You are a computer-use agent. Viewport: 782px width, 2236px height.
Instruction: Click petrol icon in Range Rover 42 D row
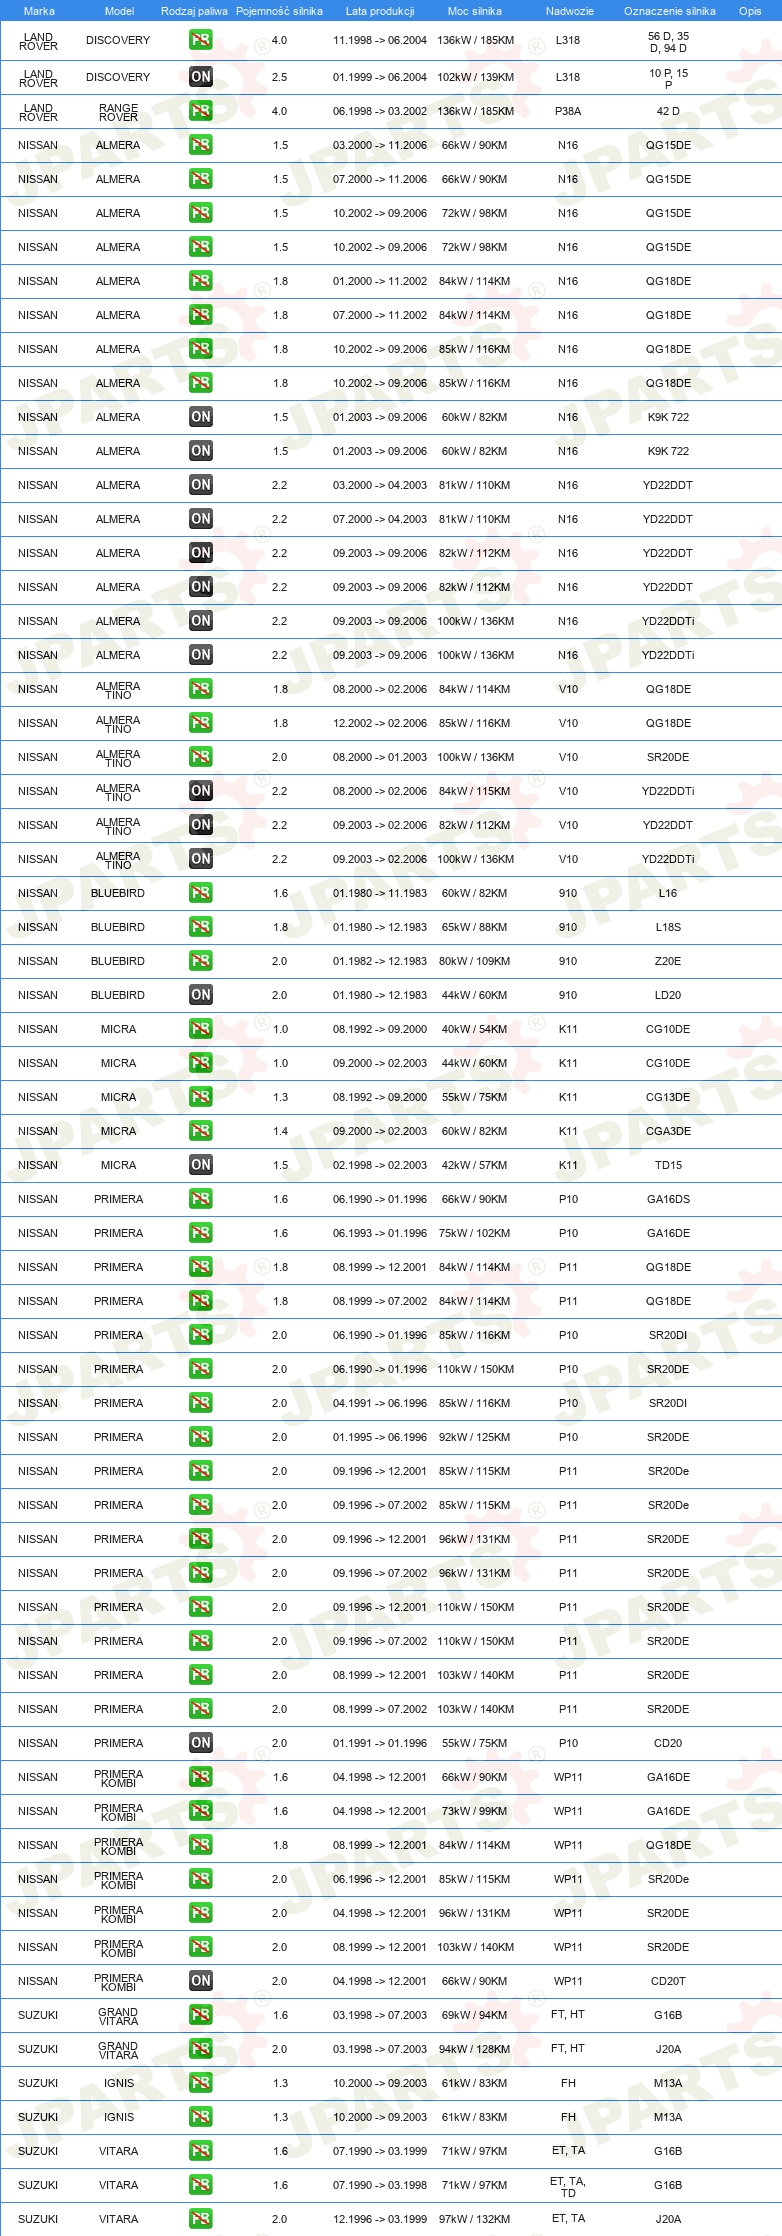pyautogui.click(x=200, y=111)
